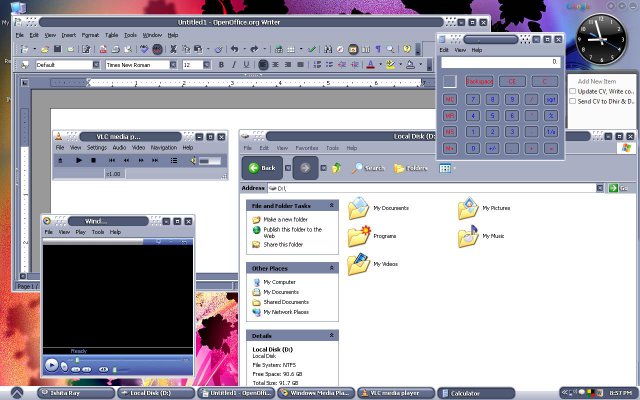This screenshot has width=640, height=400.
Task: Click the font color icon in Writer
Action: (371, 64)
